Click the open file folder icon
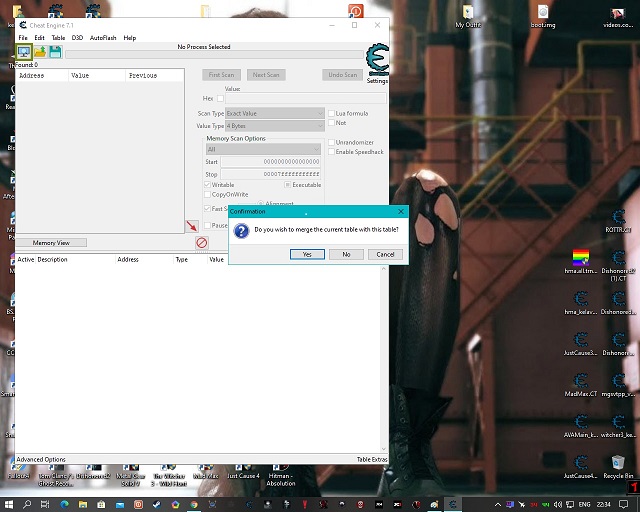640x512 pixels. click(40, 51)
